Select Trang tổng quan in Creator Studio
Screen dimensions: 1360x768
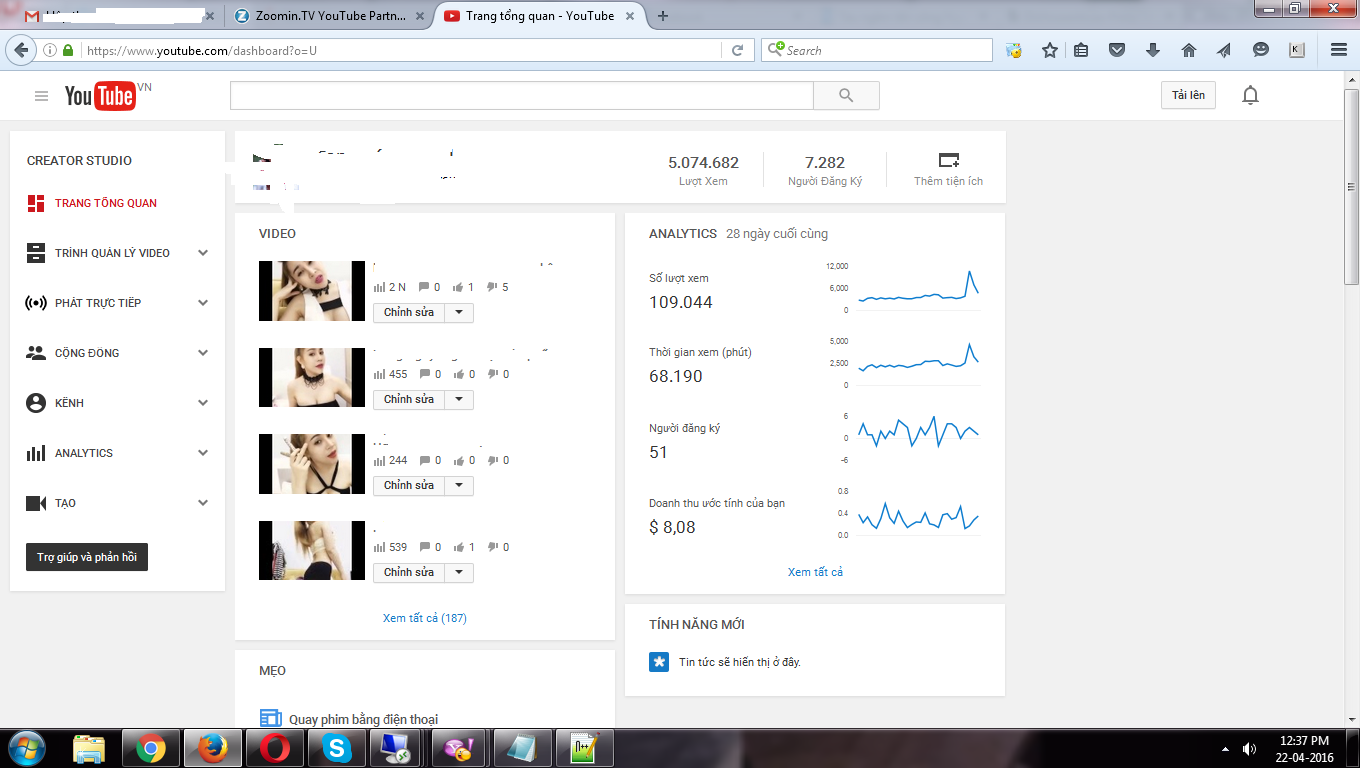point(106,203)
